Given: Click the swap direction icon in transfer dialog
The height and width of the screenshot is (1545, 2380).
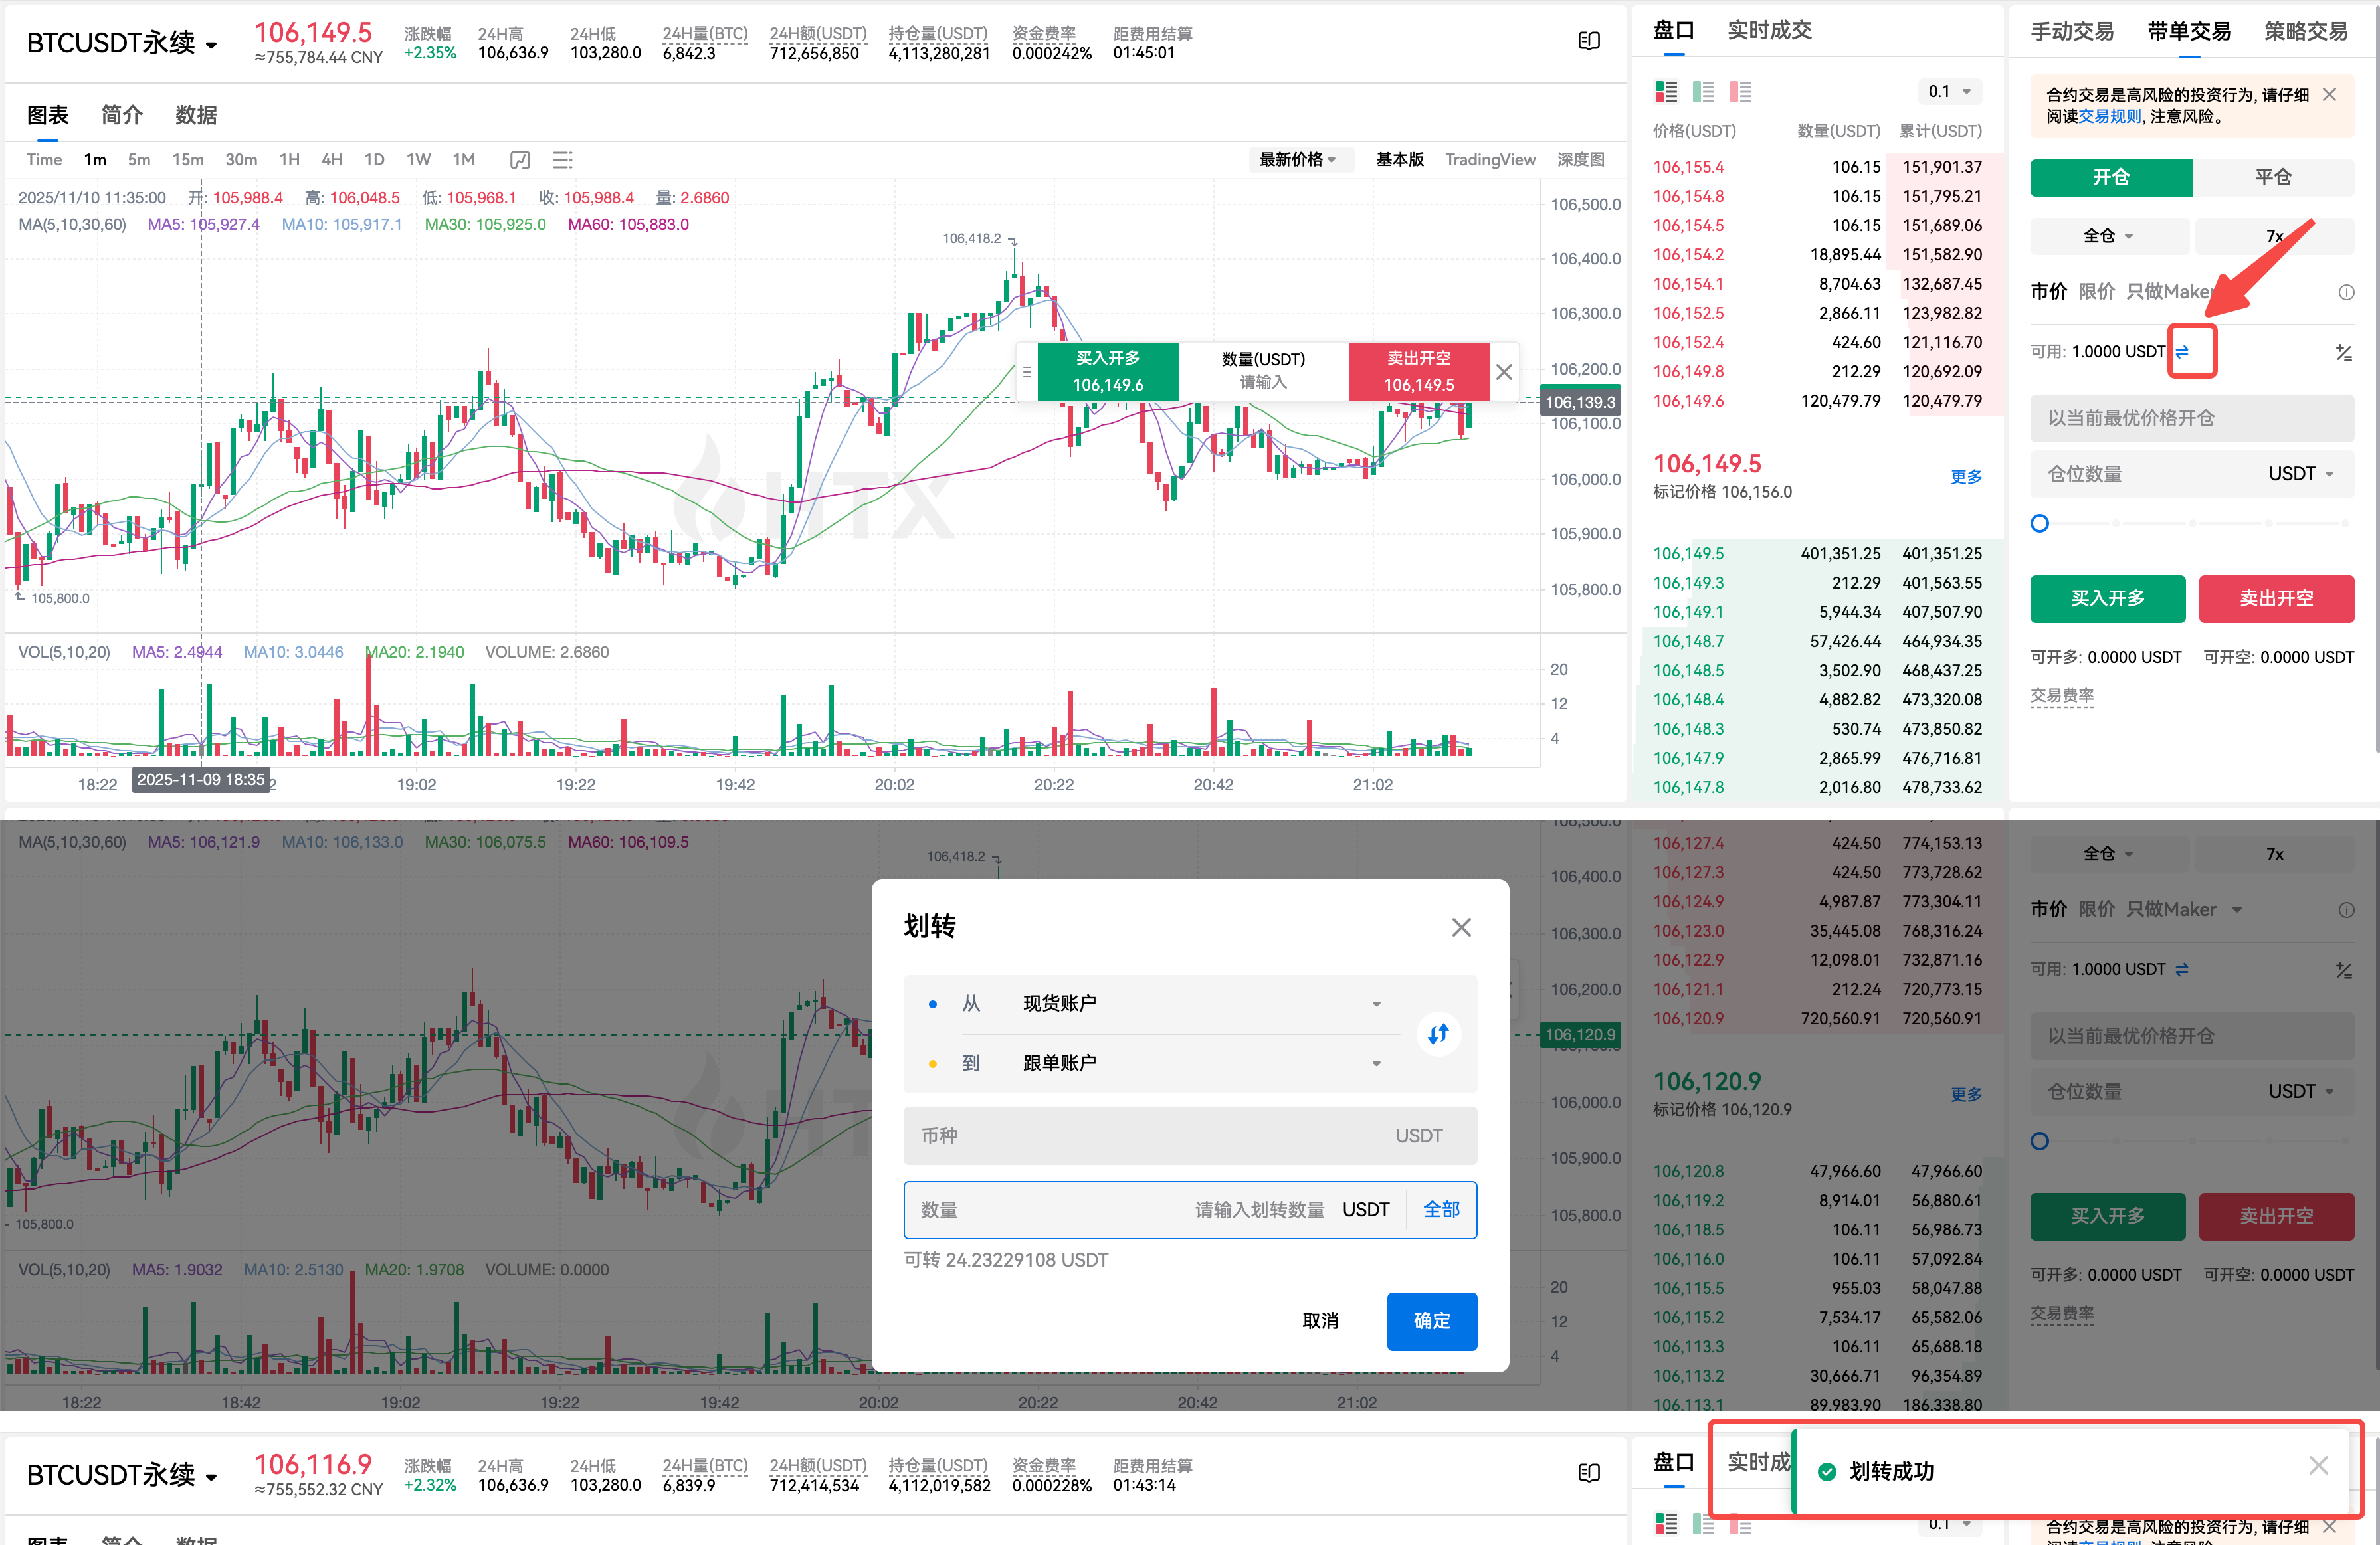Looking at the screenshot, I should (x=1438, y=1033).
